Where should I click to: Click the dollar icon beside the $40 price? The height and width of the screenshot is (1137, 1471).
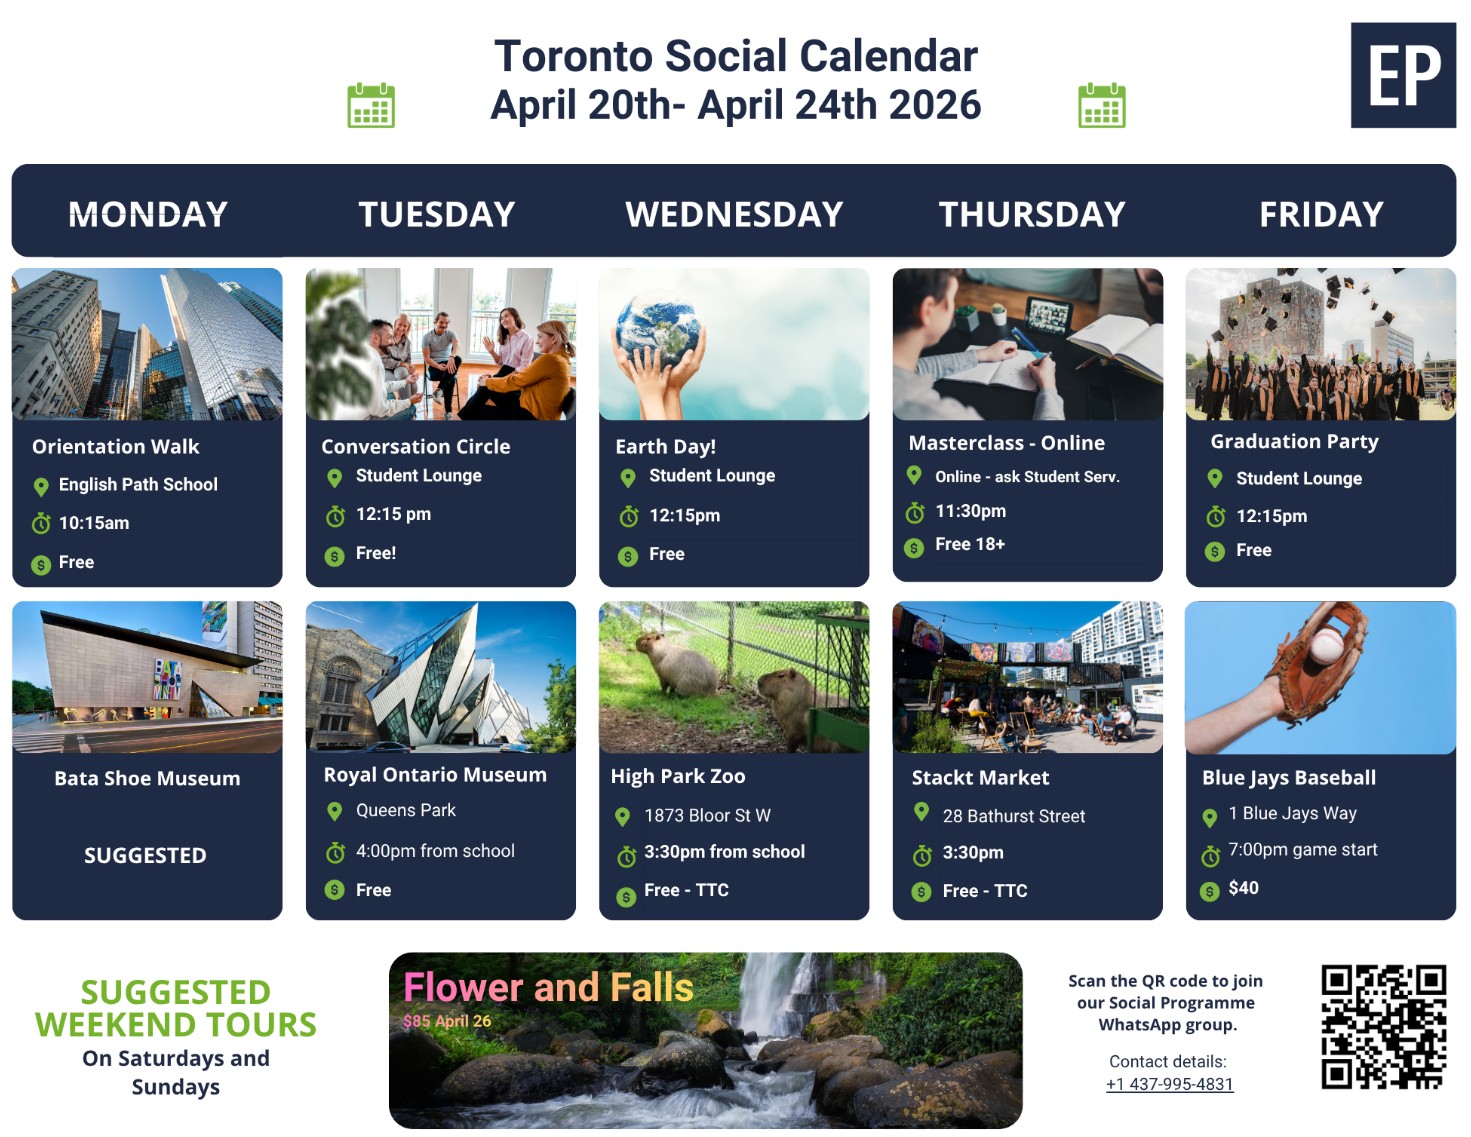point(1209,890)
